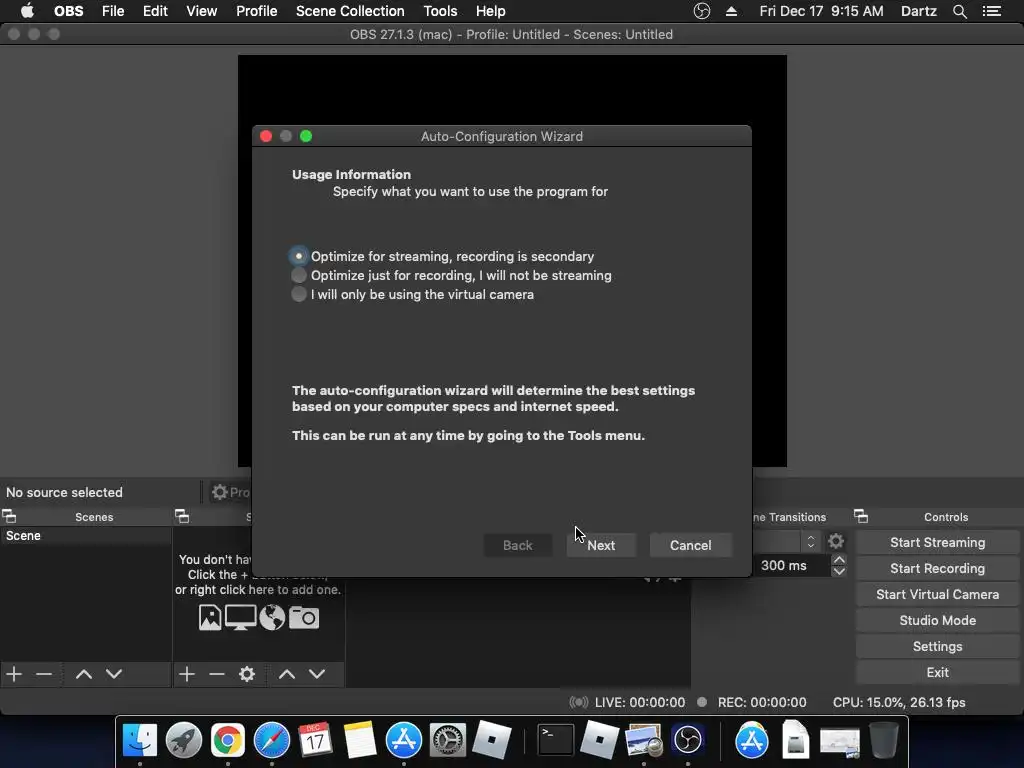Click the display capture monitor icon in Sources
The image size is (1024, 768).
point(240,617)
